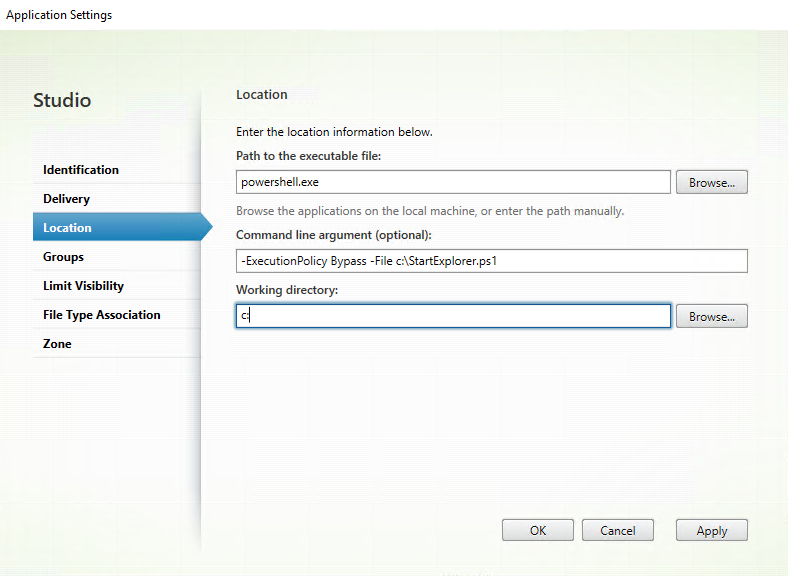Screen dimensions: 788x576
Task: Cancel the application settings dialog
Action: [x=617, y=530]
